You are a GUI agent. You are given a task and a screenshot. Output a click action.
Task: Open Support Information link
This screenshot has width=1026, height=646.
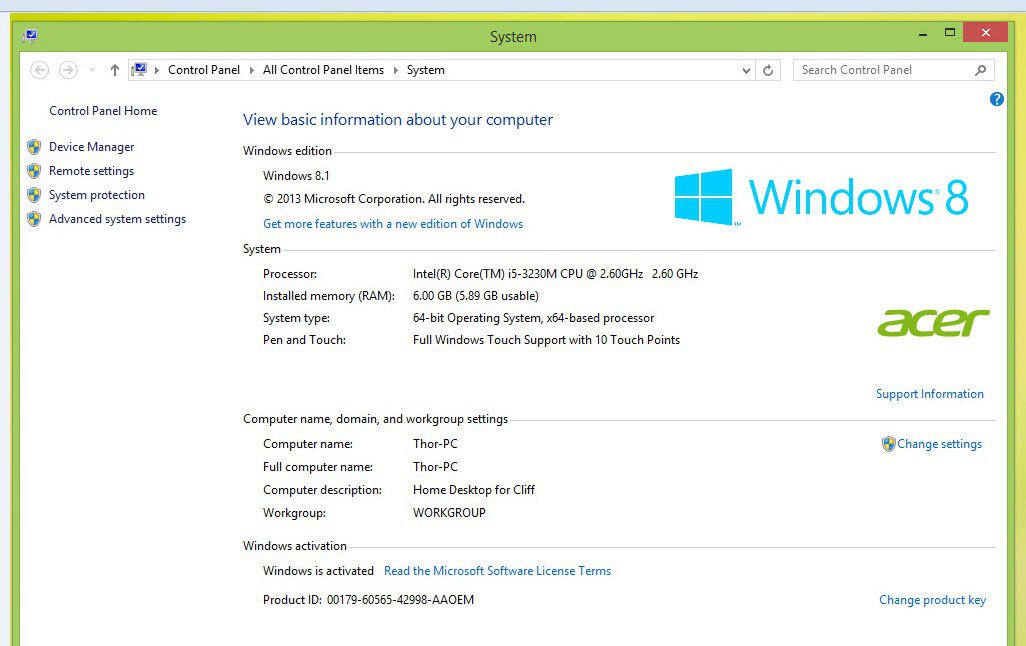pos(930,394)
